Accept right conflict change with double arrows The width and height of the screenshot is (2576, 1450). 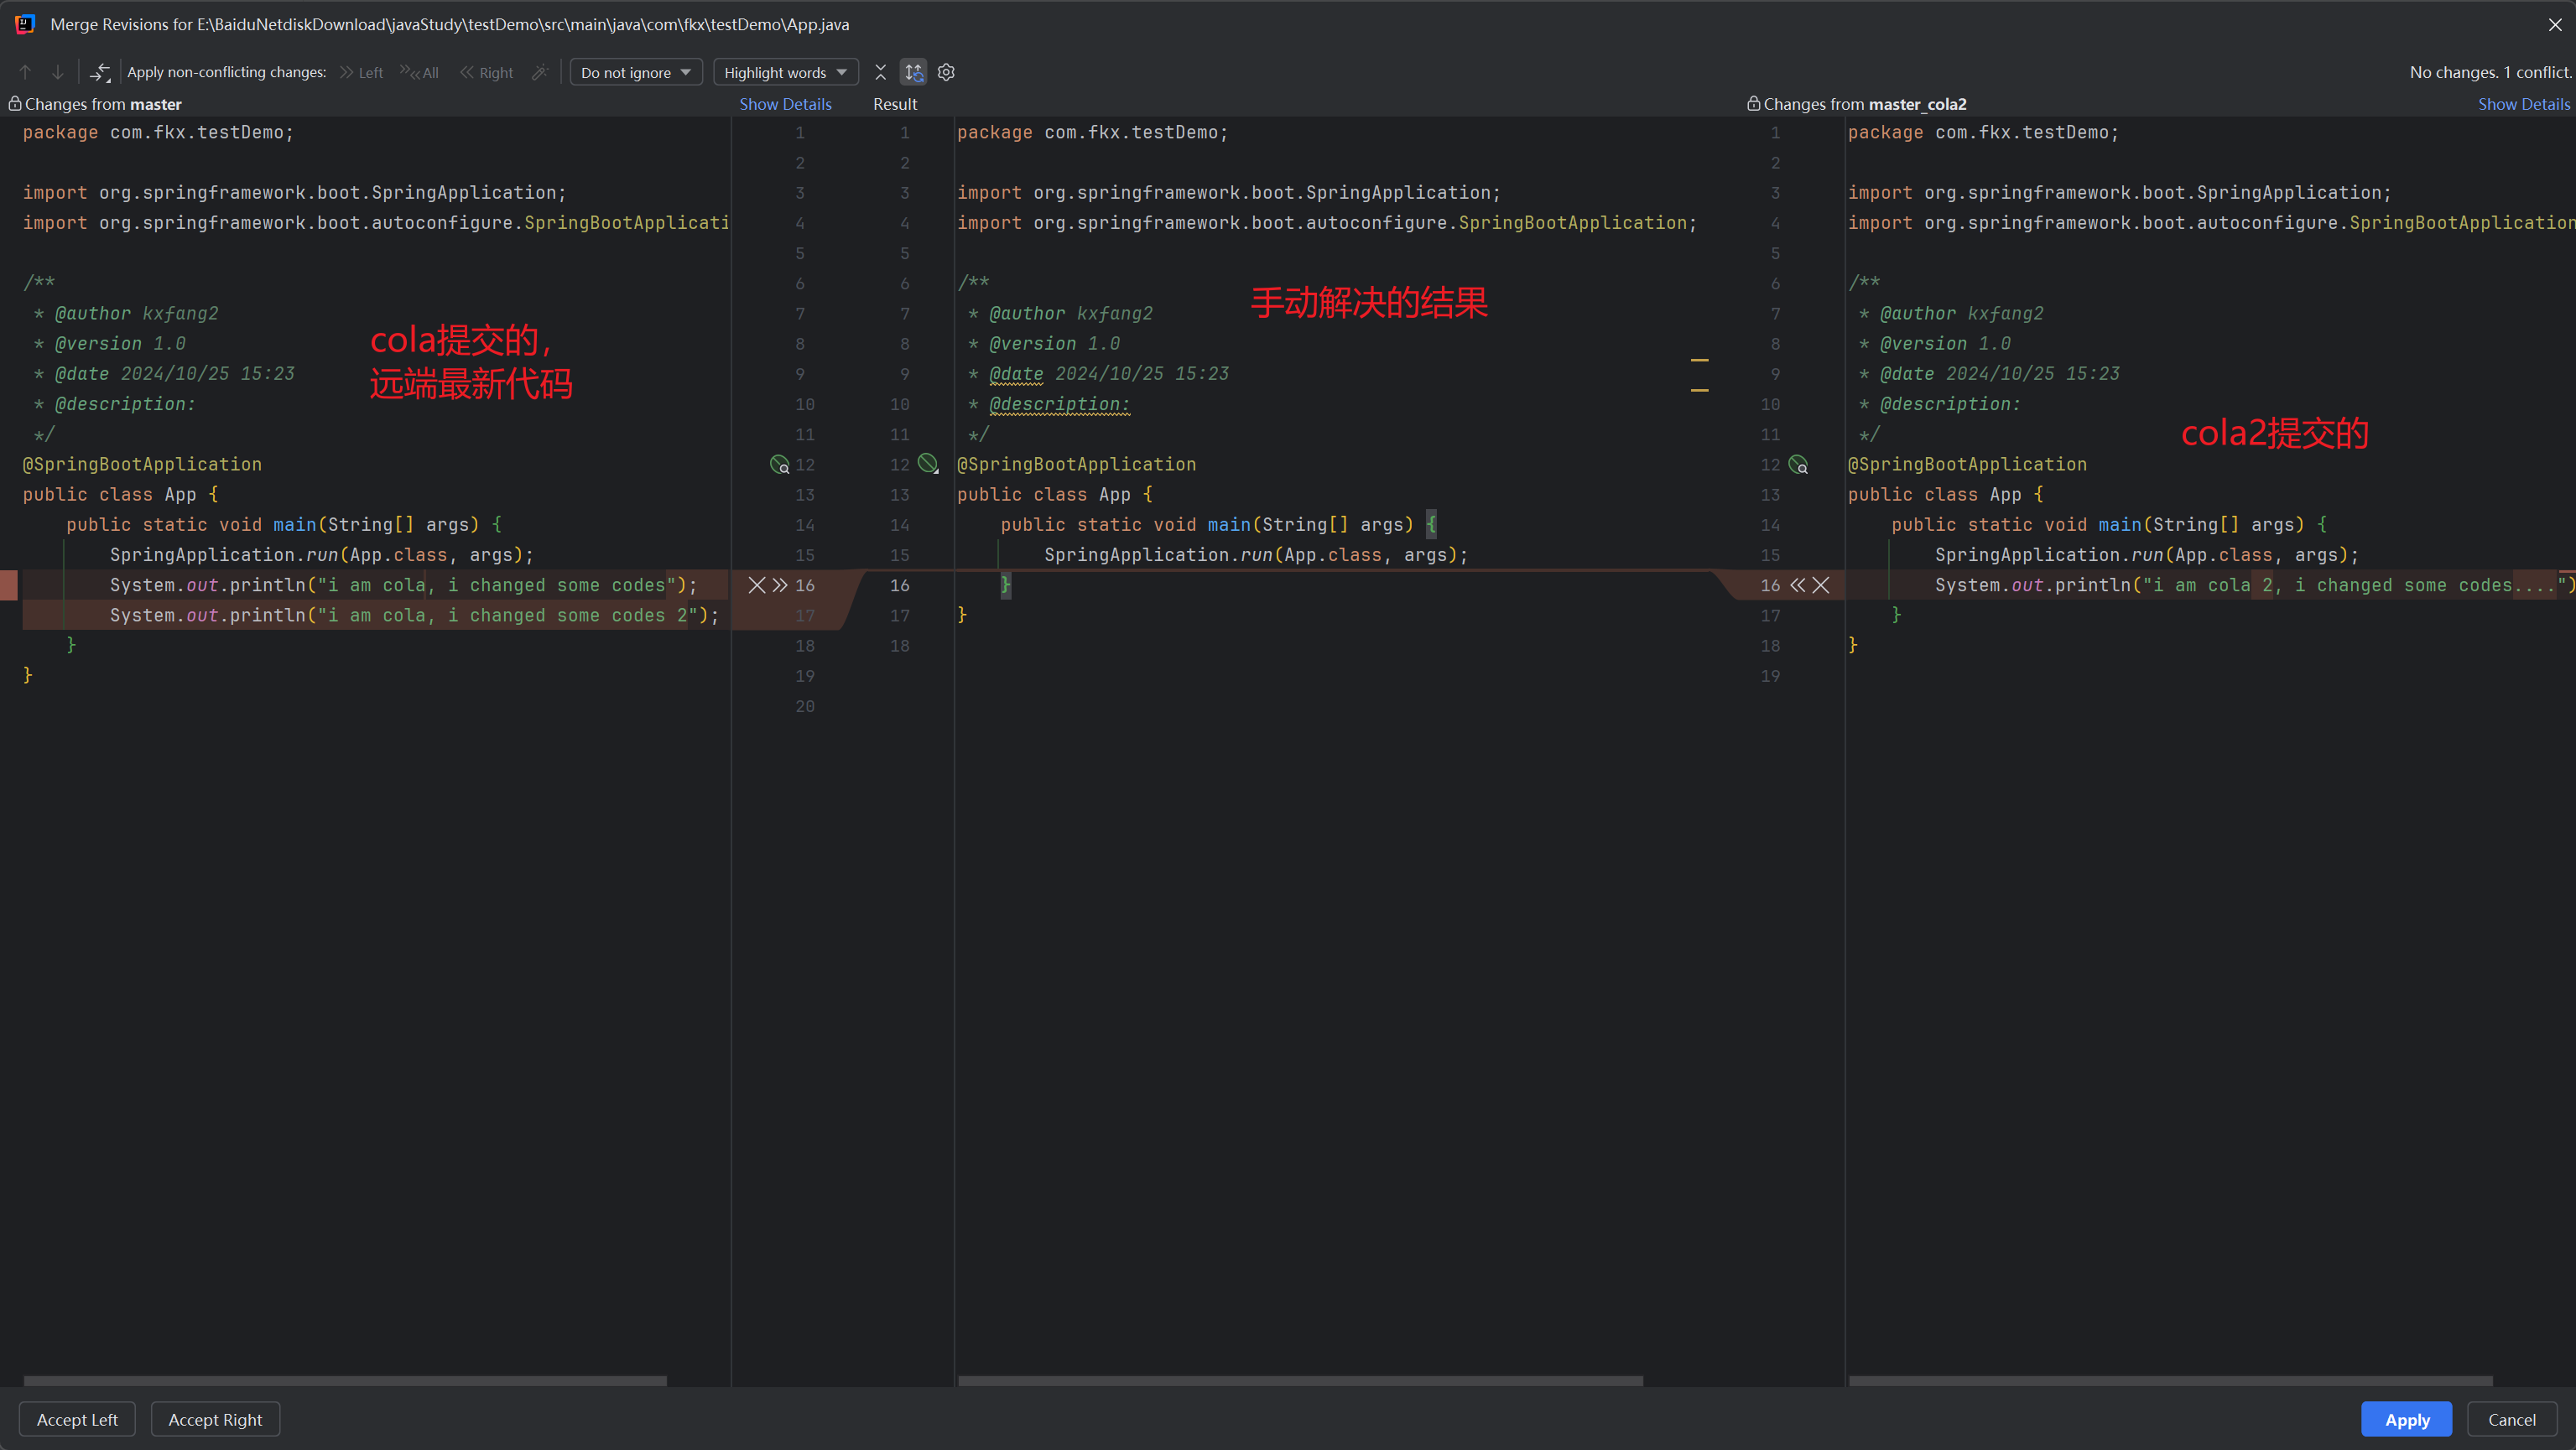(1798, 585)
